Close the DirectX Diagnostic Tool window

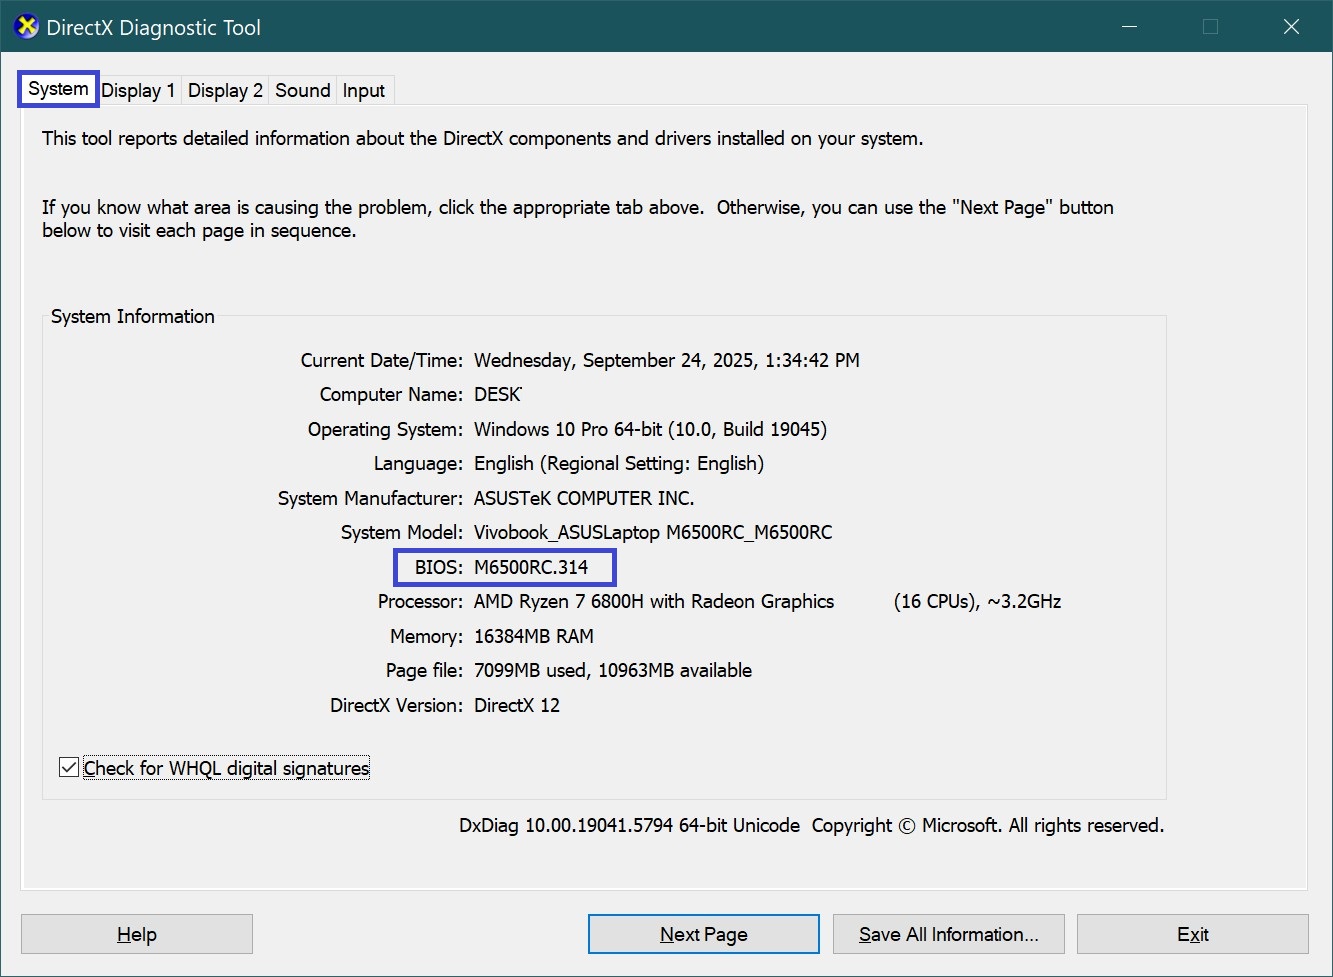[x=1291, y=27]
